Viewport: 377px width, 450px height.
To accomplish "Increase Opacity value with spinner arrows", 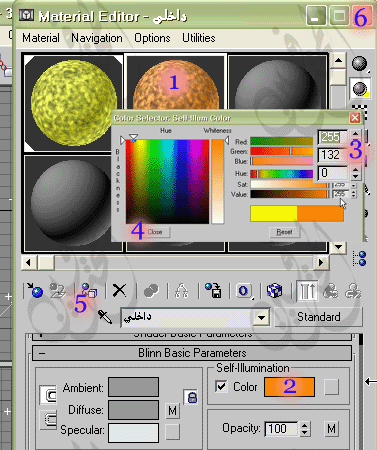I will pyautogui.click(x=304, y=425).
